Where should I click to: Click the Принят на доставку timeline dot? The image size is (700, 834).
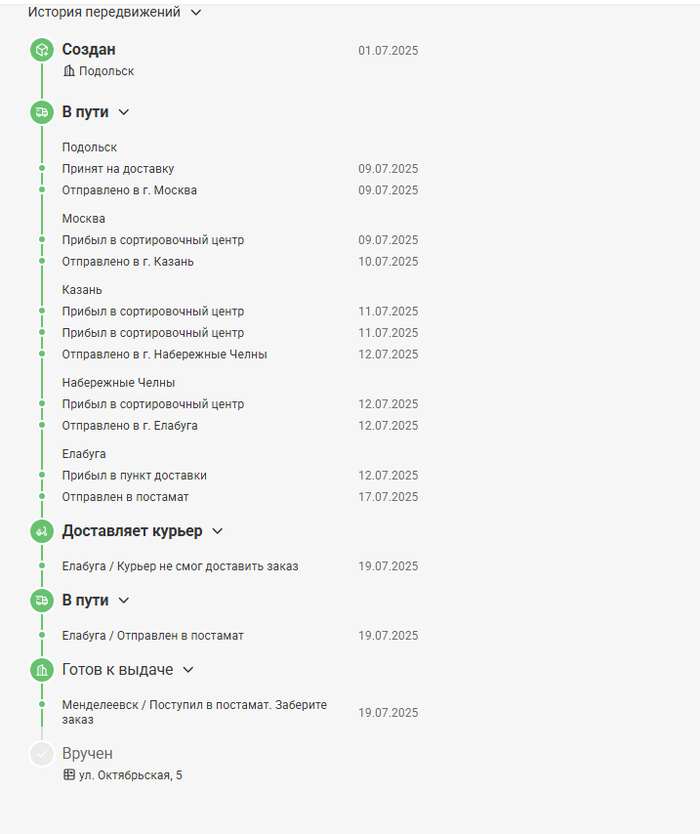(x=42, y=169)
